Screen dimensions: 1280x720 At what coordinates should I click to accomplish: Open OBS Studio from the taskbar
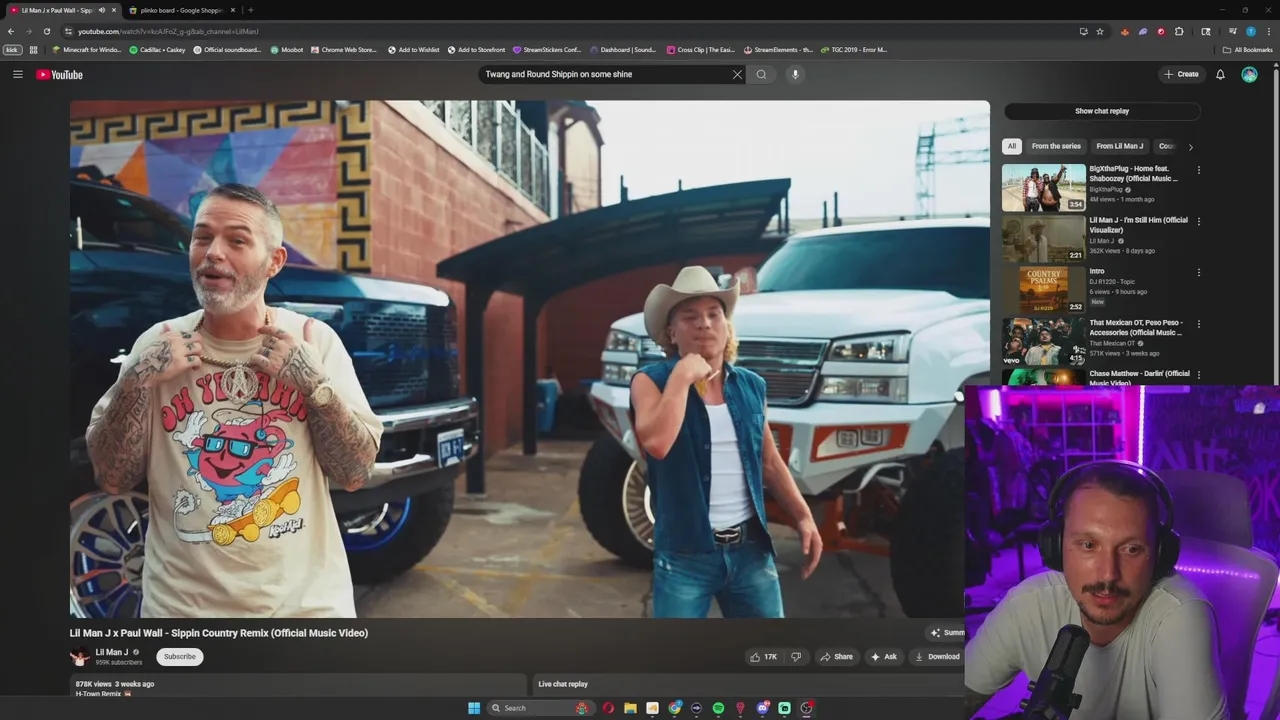[807, 708]
